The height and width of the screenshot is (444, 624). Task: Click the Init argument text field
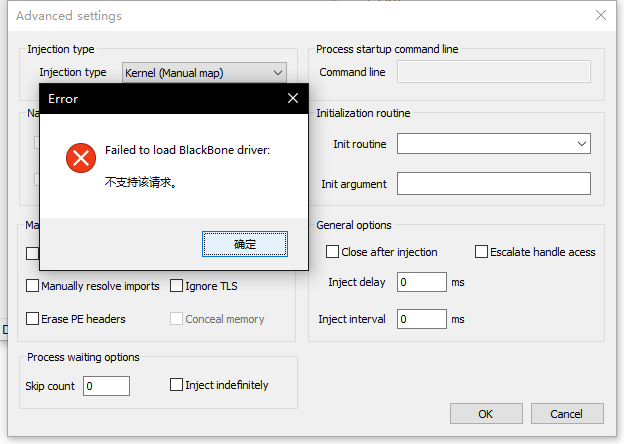pos(493,184)
